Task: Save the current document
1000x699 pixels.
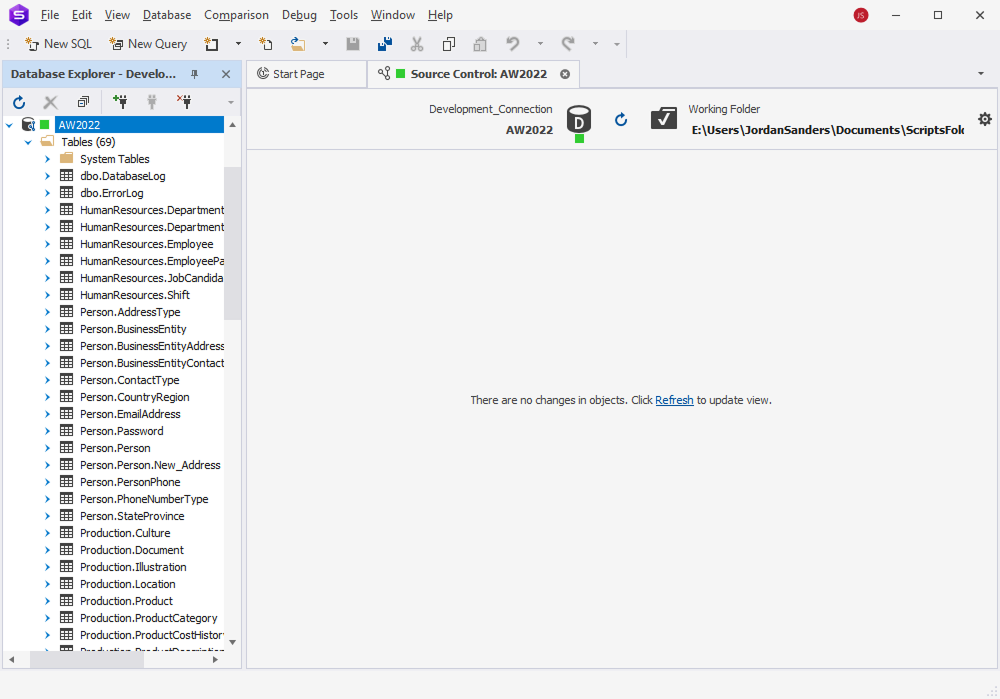Action: [x=353, y=44]
